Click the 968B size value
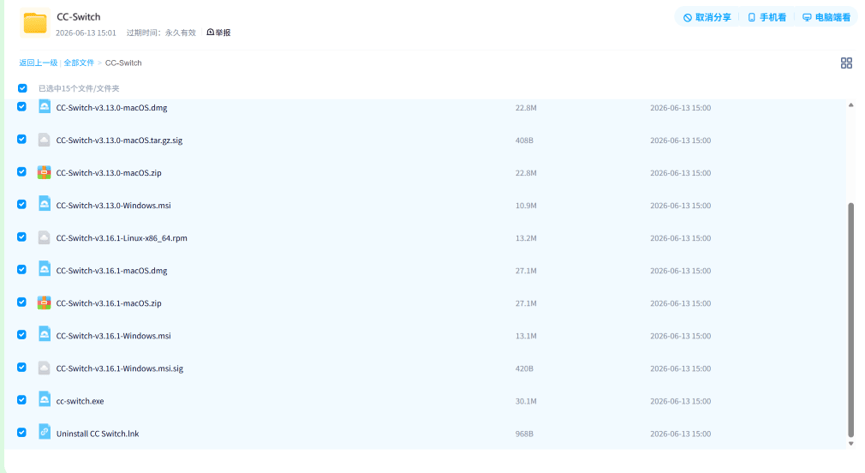Screen dimensions: 865x473 point(524,433)
